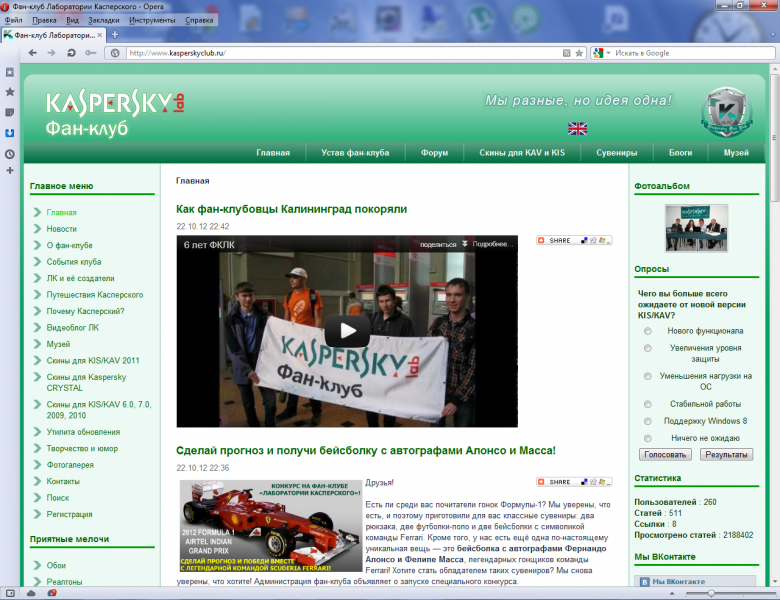780x600 pixels.
Task: Click поделиться on the video
Action: point(438,244)
